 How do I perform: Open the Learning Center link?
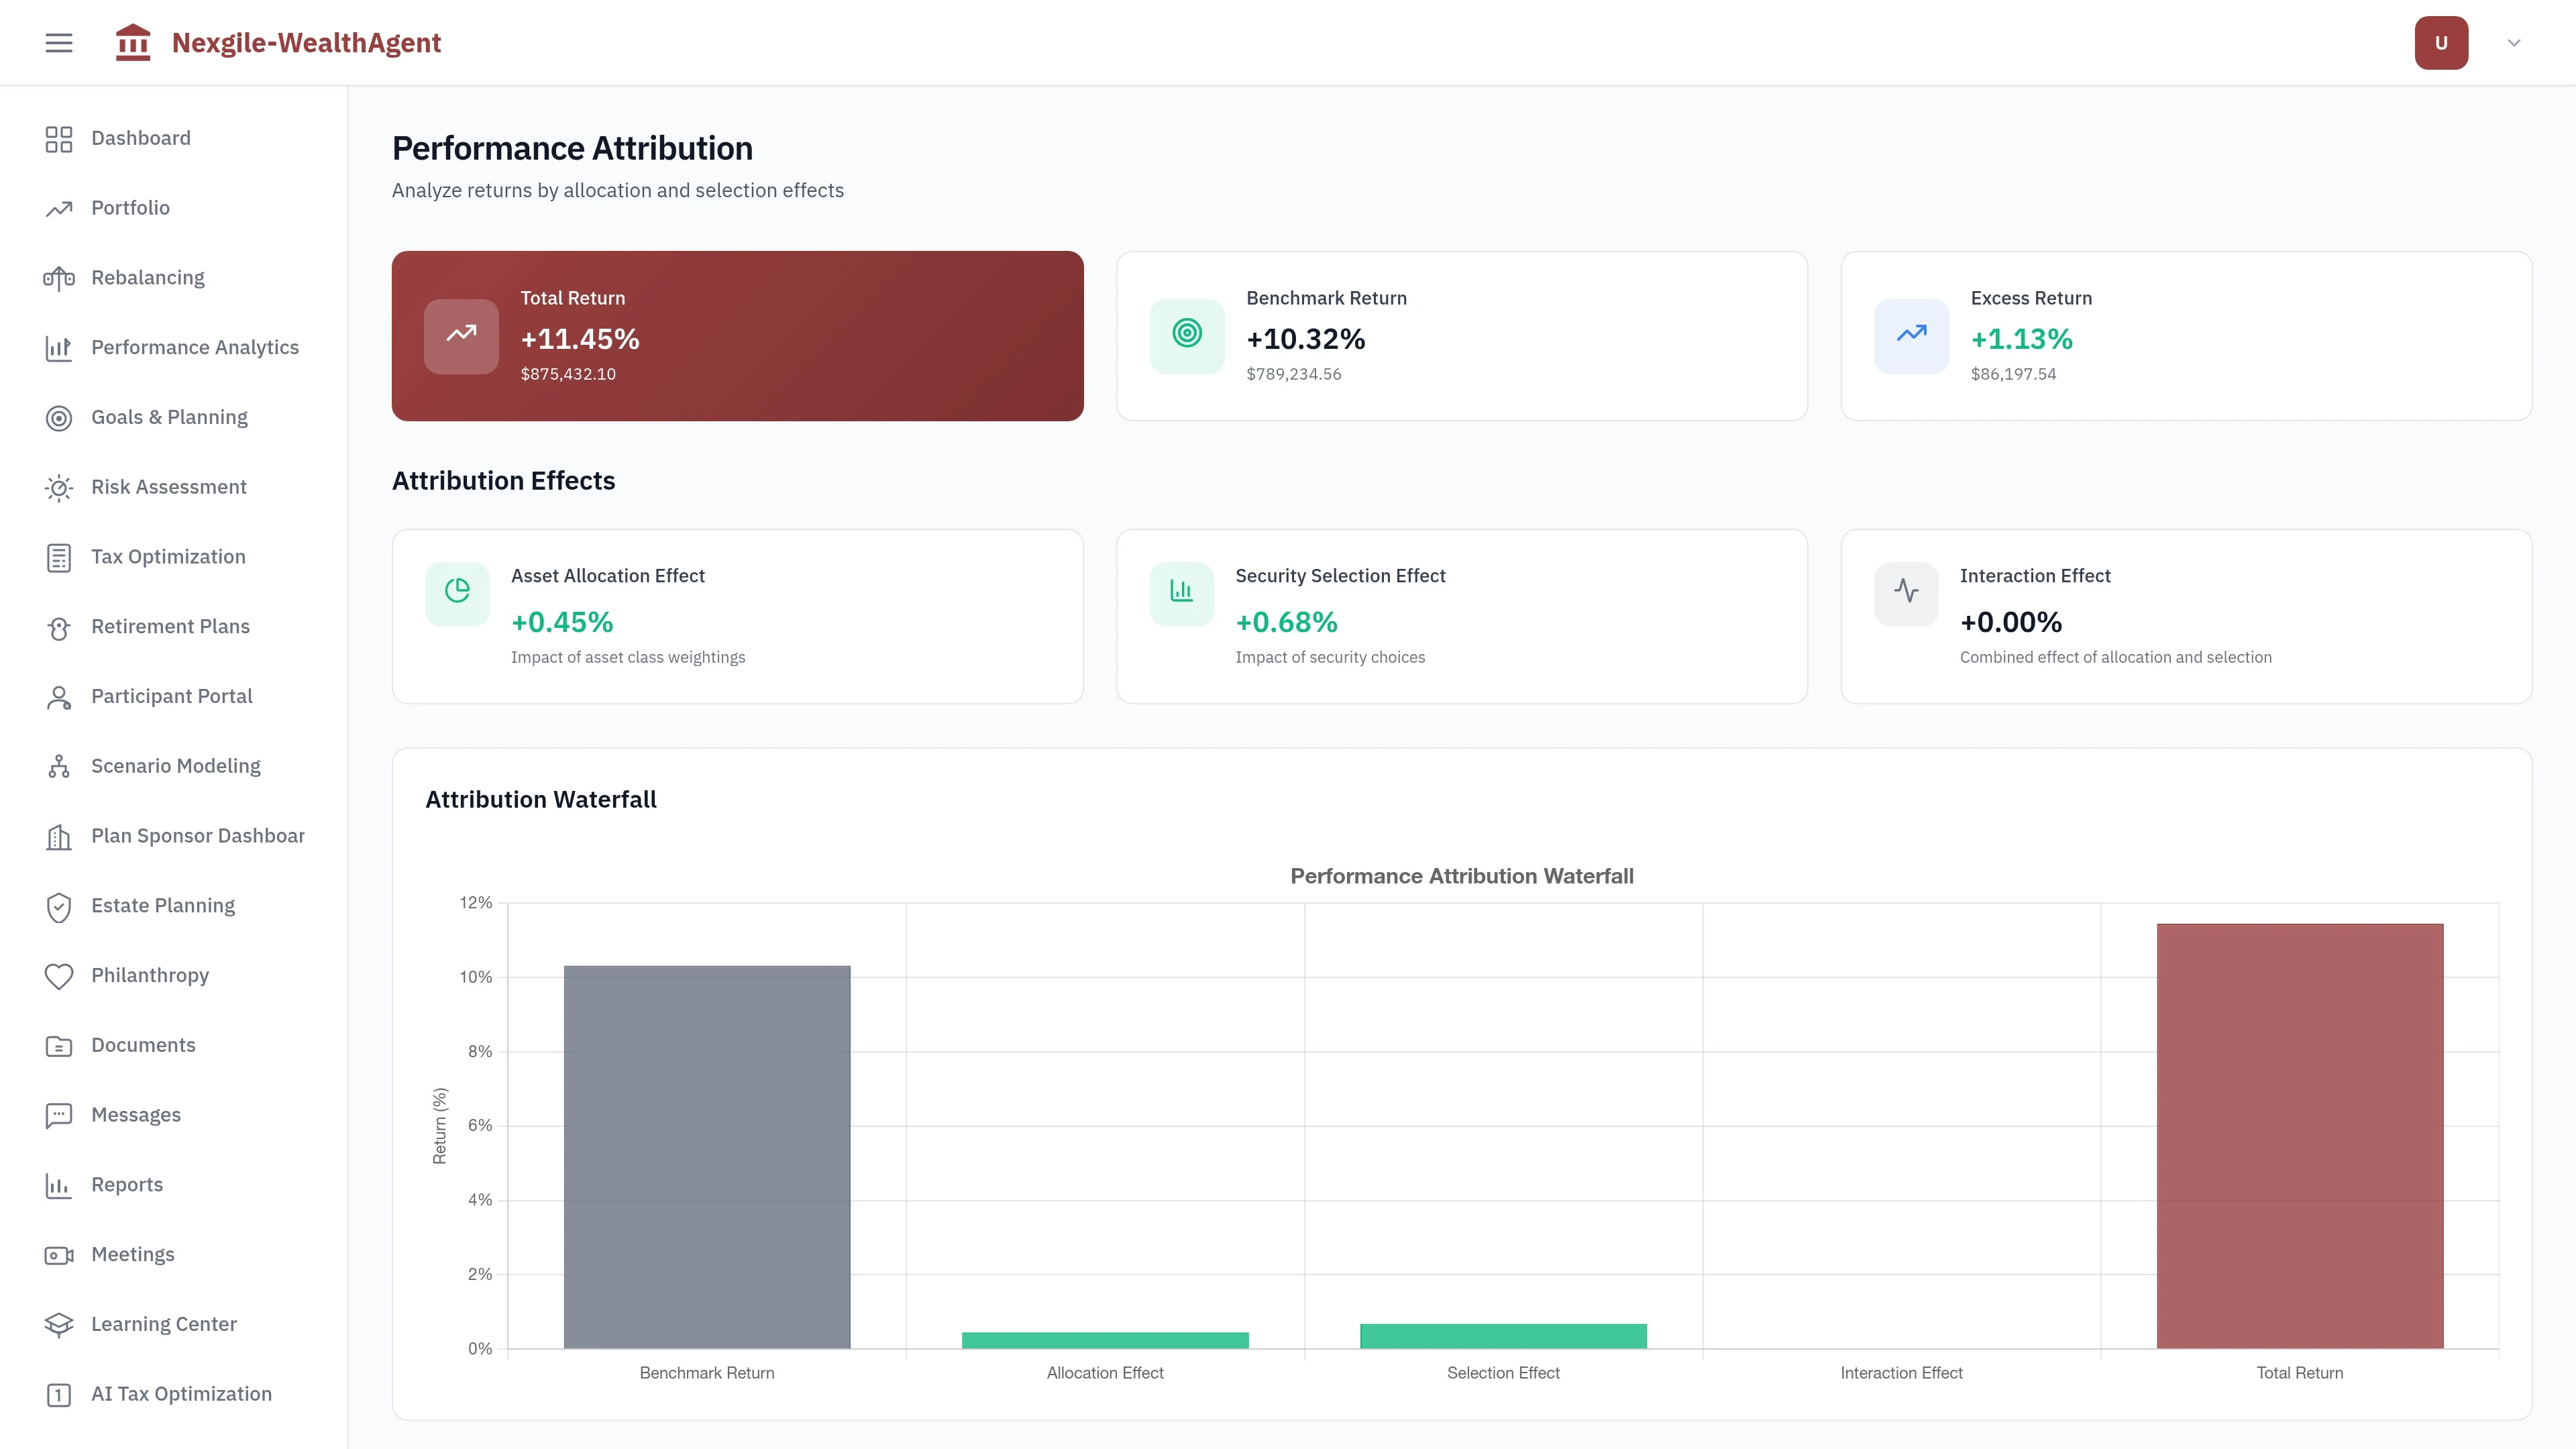tap(163, 1323)
